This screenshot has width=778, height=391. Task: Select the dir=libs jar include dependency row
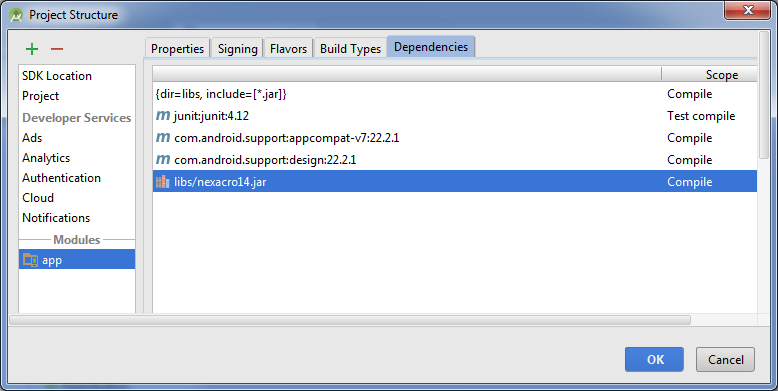pyautogui.click(x=454, y=94)
